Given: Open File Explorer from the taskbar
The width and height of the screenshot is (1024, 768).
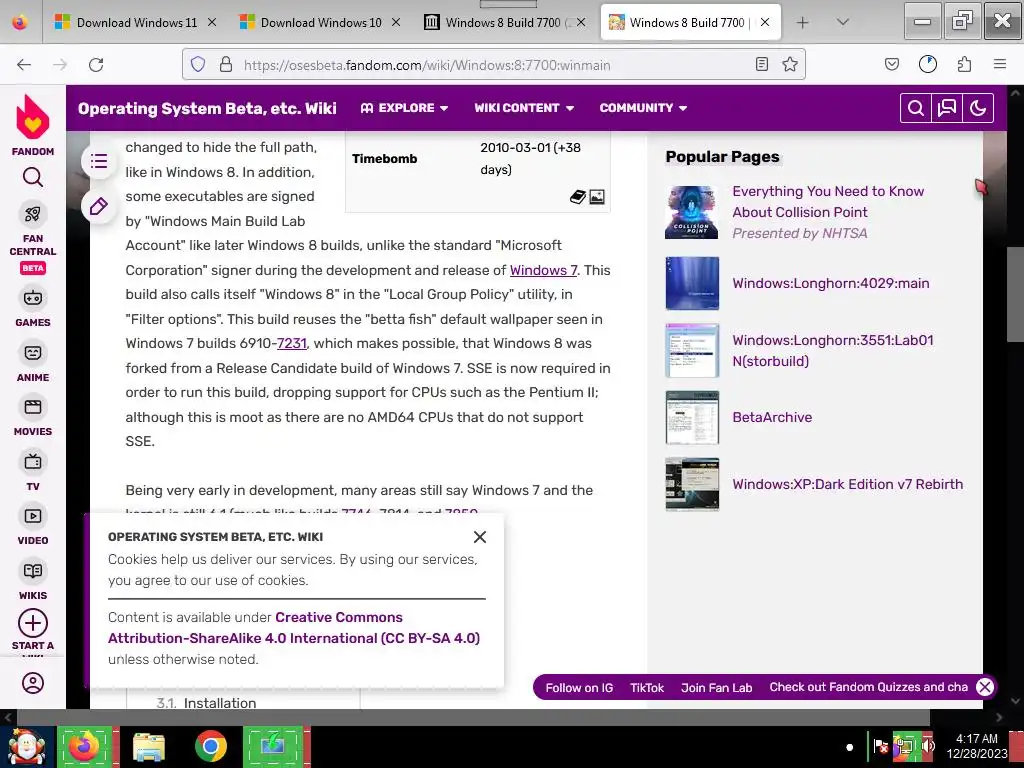Looking at the screenshot, I should coord(149,746).
